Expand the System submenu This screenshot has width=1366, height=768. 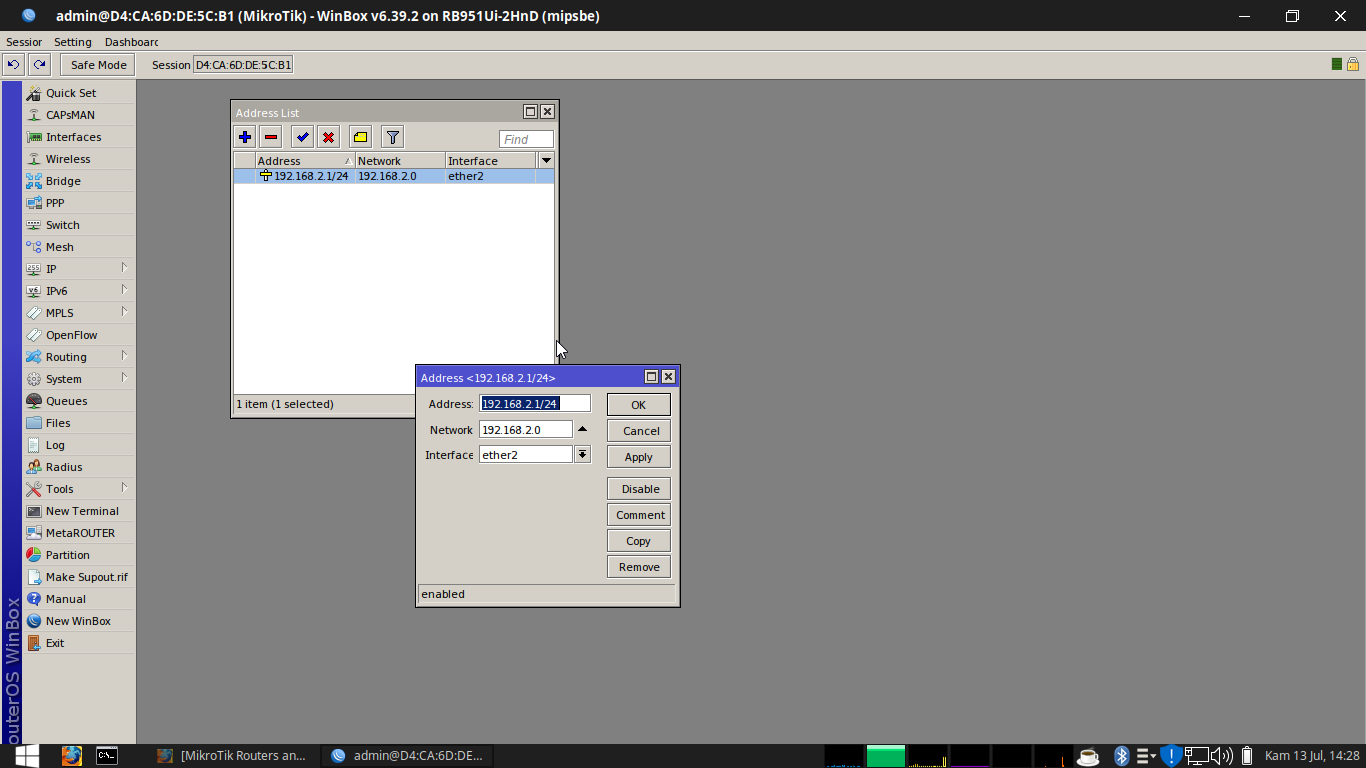pos(79,379)
